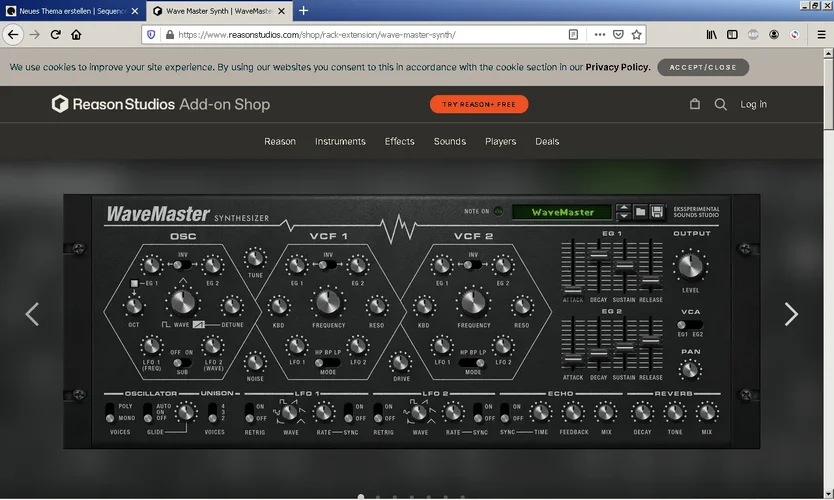
Task: Click page vertical scrollbar thumb
Action: pos(828,93)
